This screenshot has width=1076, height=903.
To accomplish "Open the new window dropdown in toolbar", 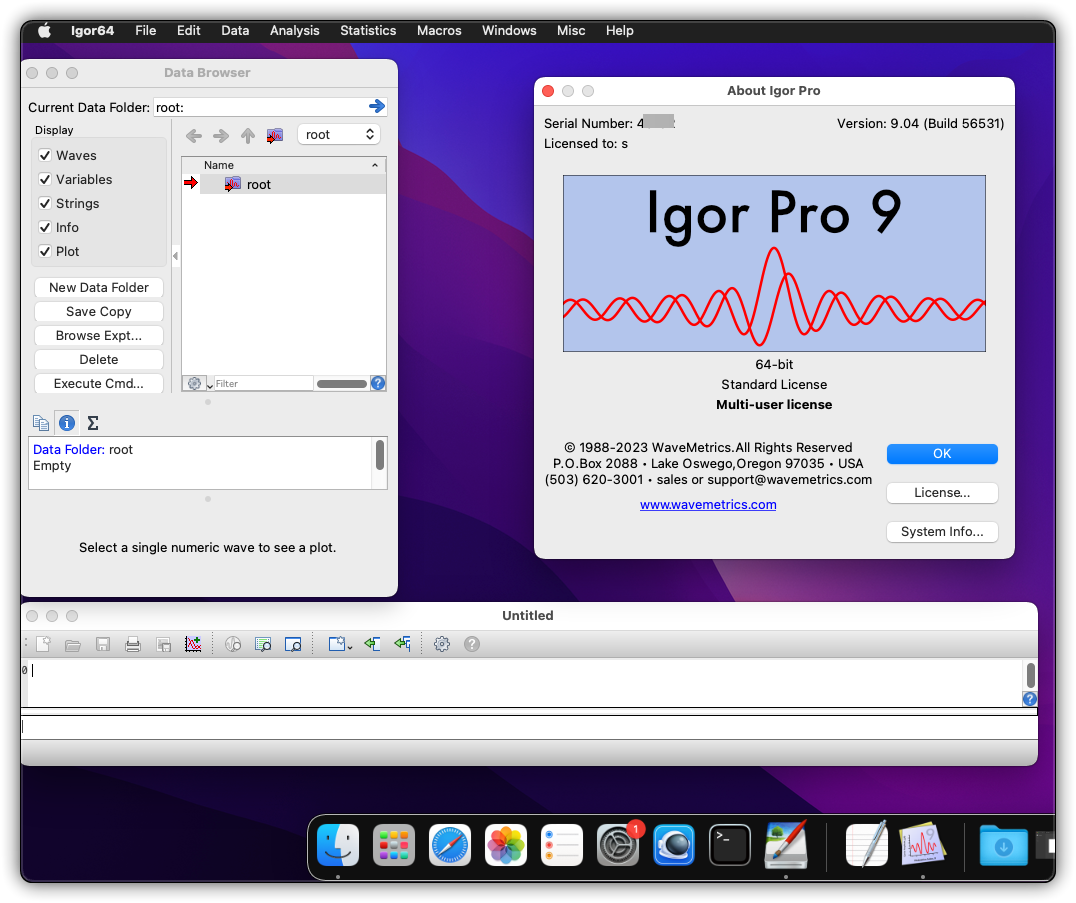I will pyautogui.click(x=340, y=644).
